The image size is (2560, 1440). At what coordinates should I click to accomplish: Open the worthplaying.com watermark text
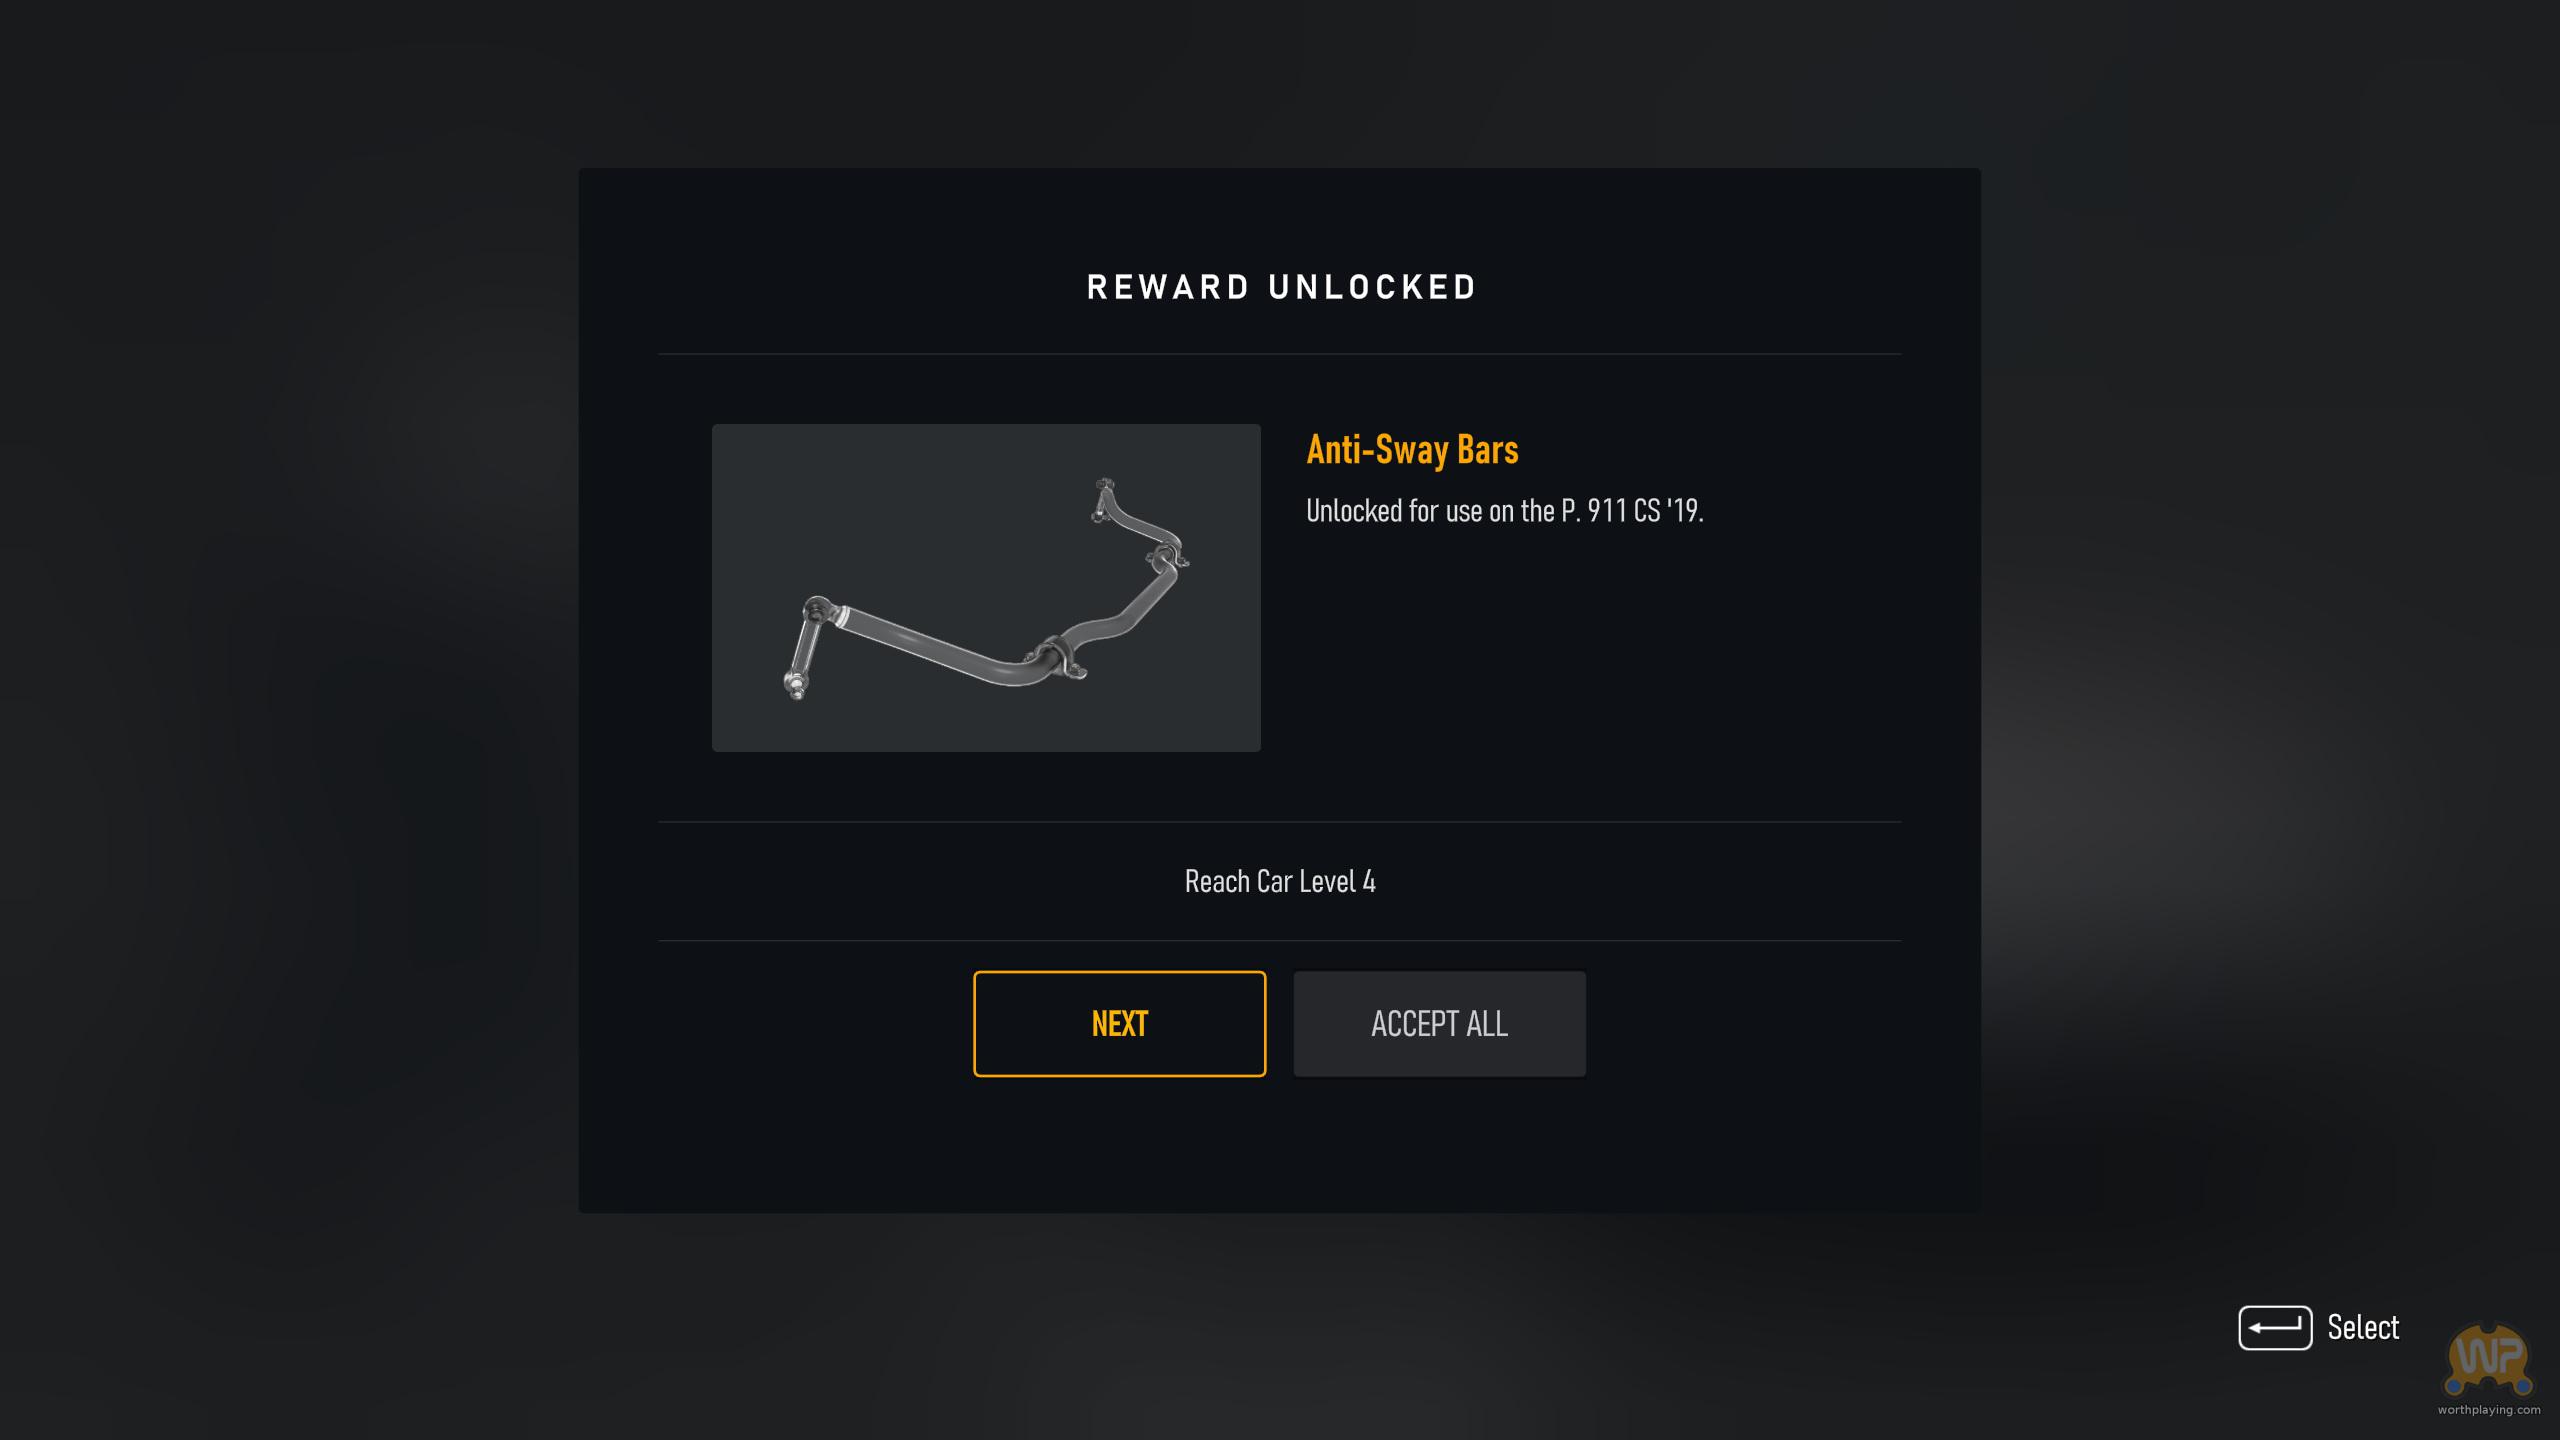2488,1410
